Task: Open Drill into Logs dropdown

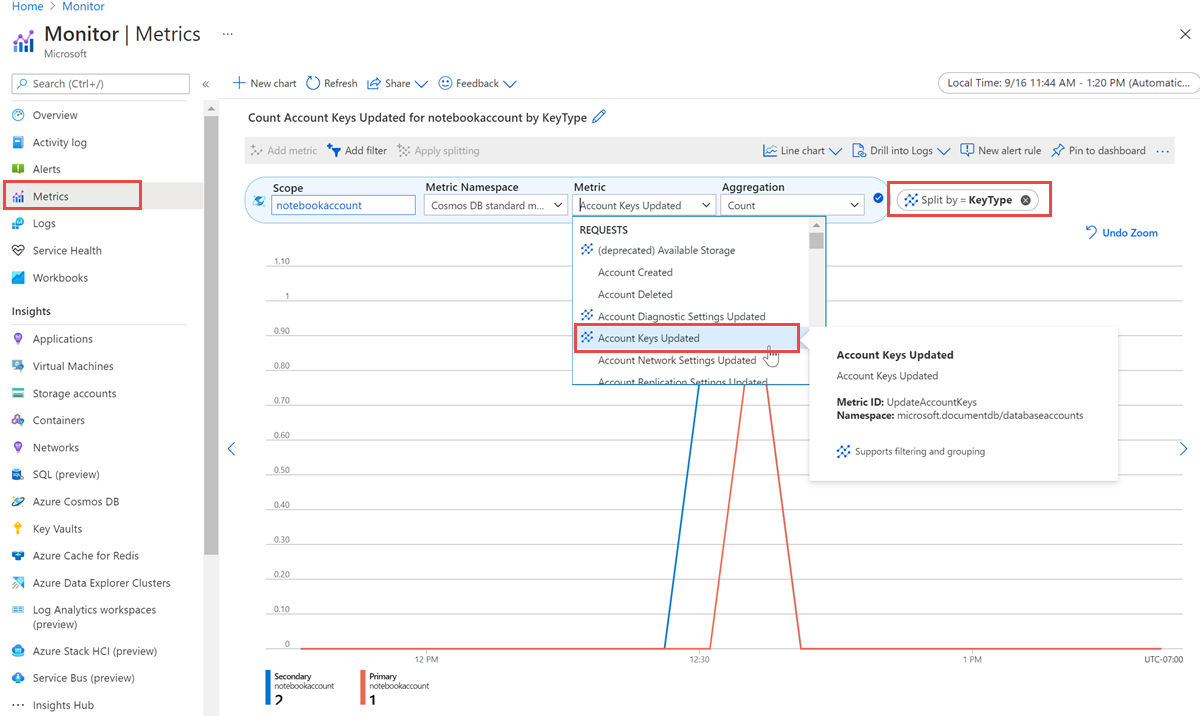Action: pyautogui.click(x=901, y=150)
